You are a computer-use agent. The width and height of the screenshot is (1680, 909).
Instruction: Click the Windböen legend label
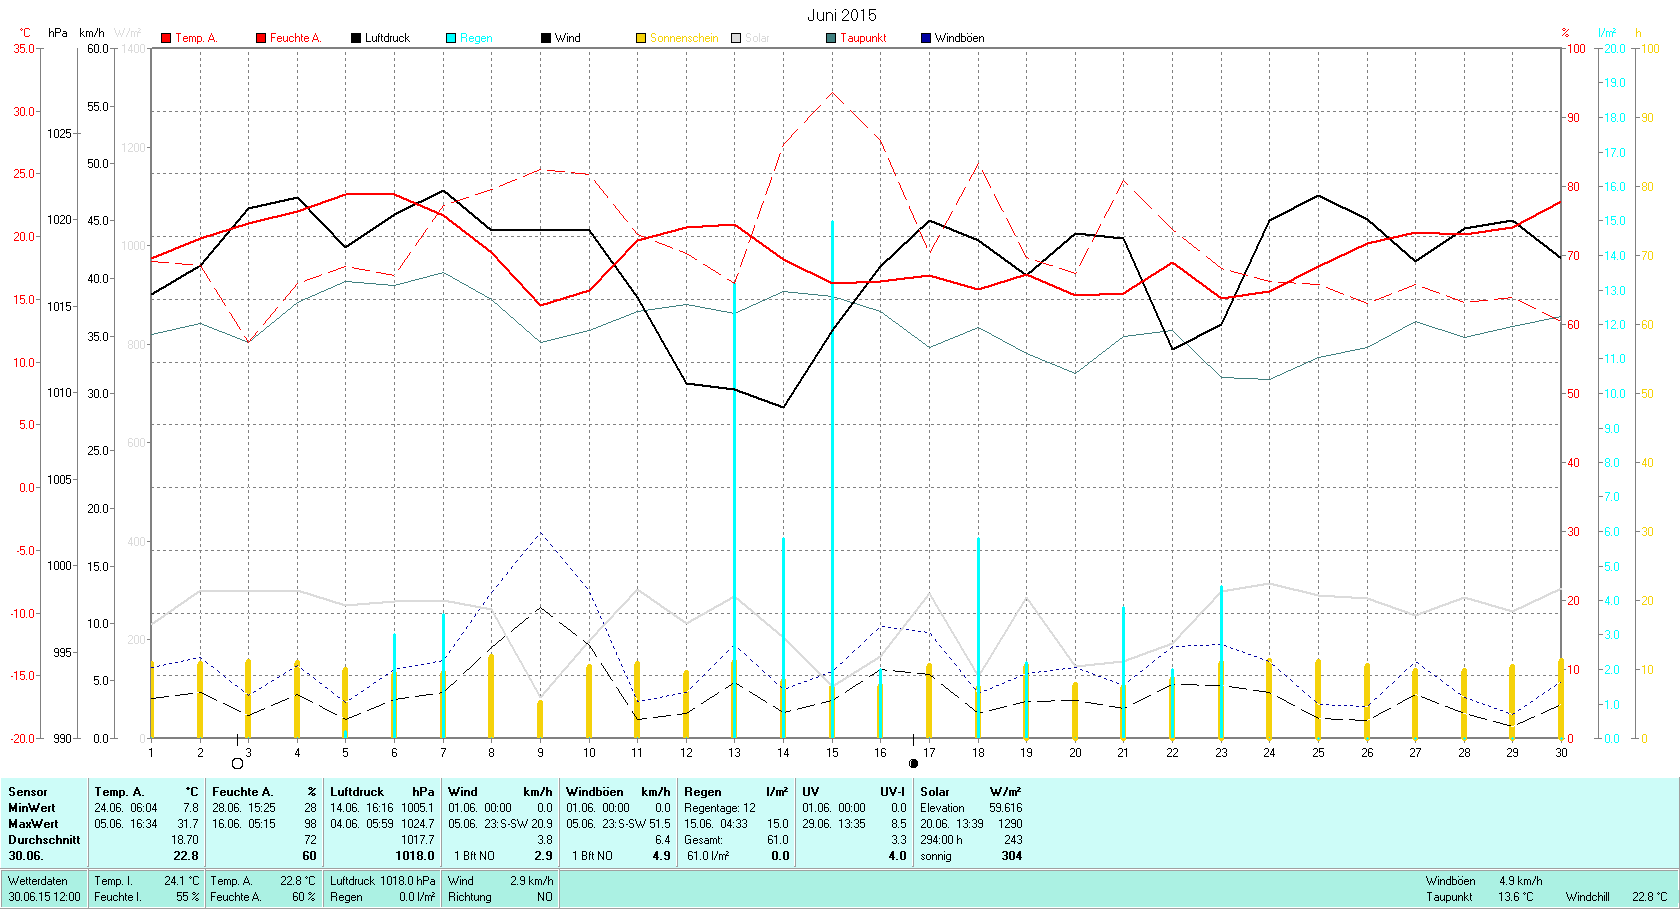960,38
